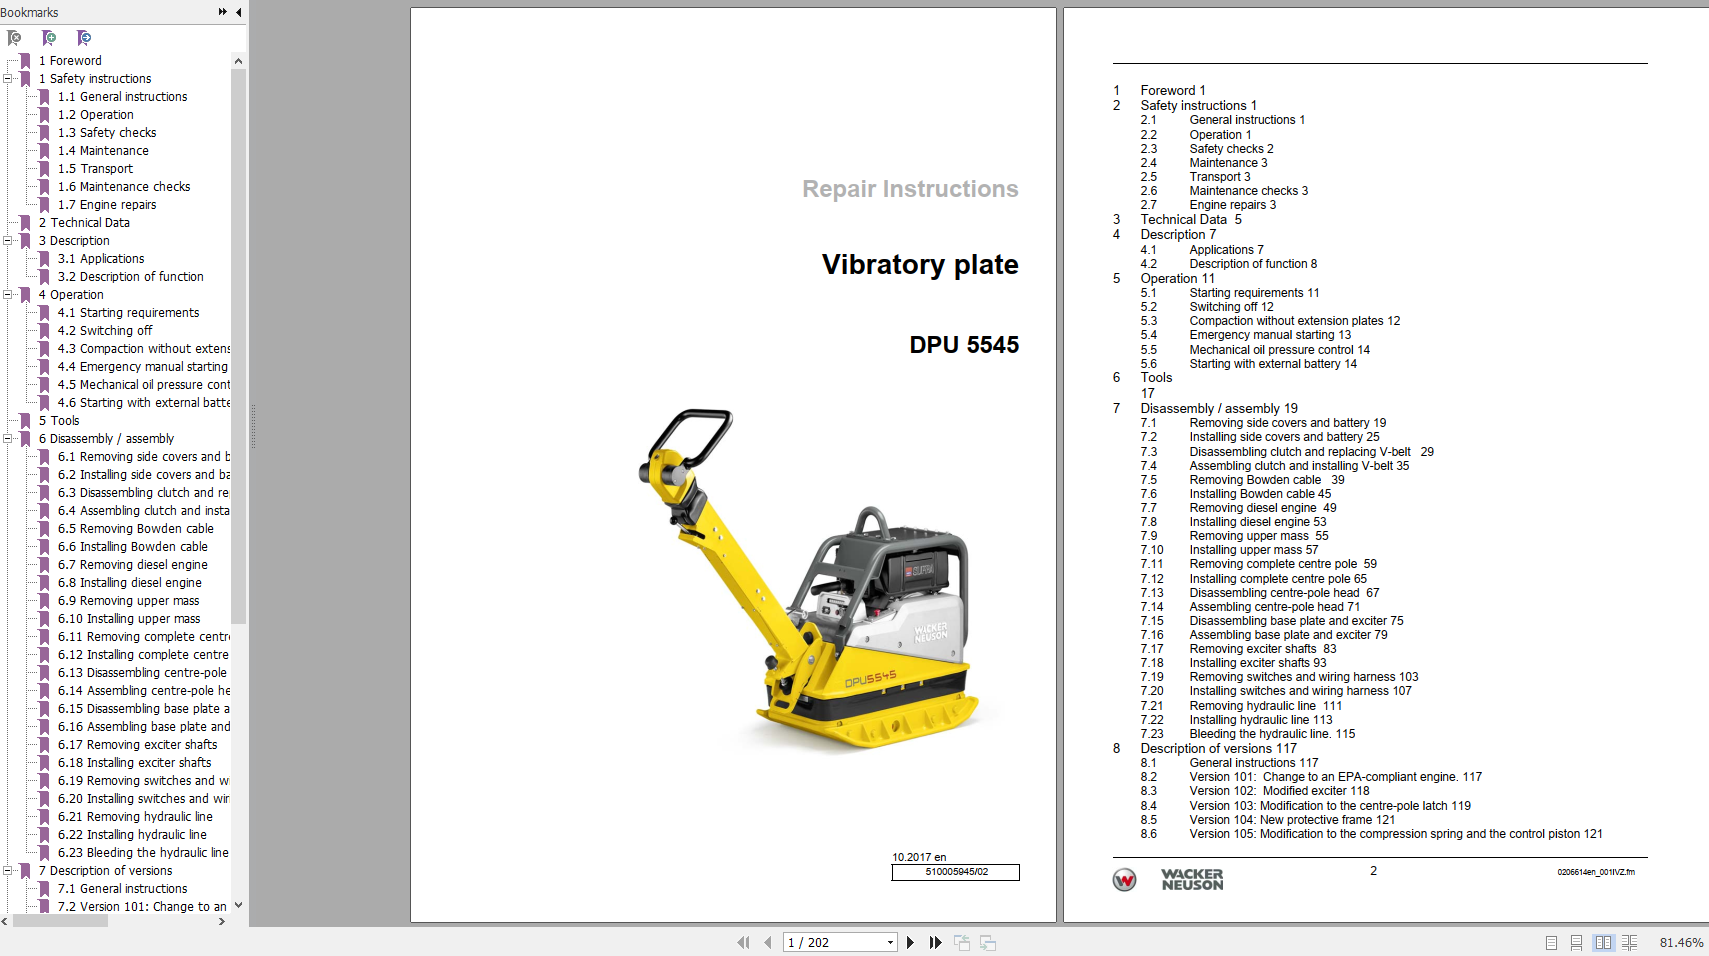Click contents entry 'Version 102: Modified exciter 118'
The image size is (1709, 956).
pos(1279,790)
